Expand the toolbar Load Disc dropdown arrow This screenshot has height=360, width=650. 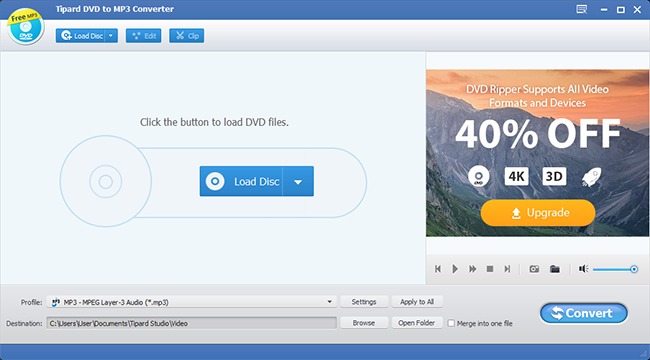pos(111,36)
